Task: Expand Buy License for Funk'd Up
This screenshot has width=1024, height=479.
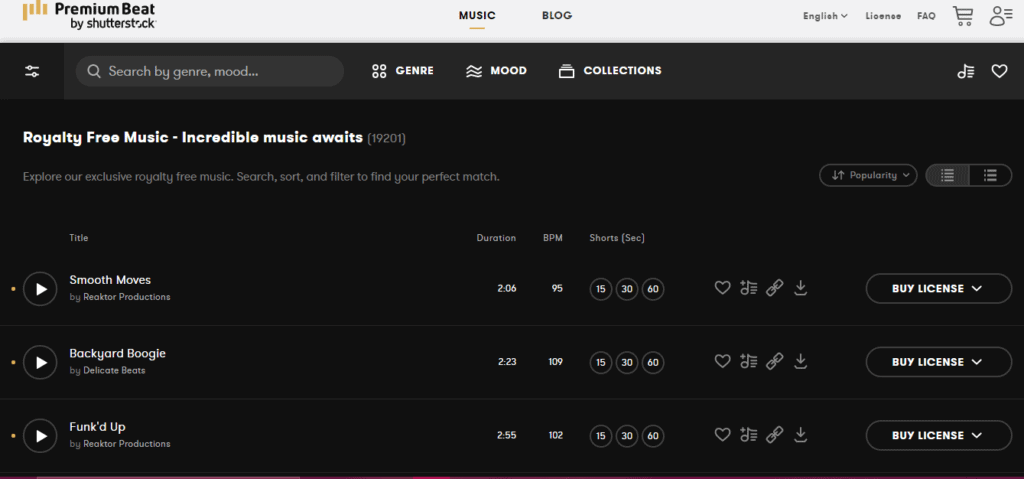Action: click(938, 435)
